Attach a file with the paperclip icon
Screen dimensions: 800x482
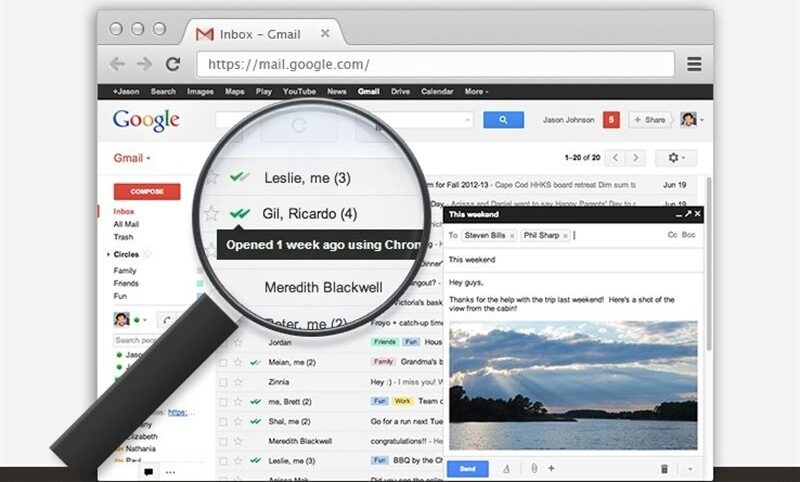point(534,468)
